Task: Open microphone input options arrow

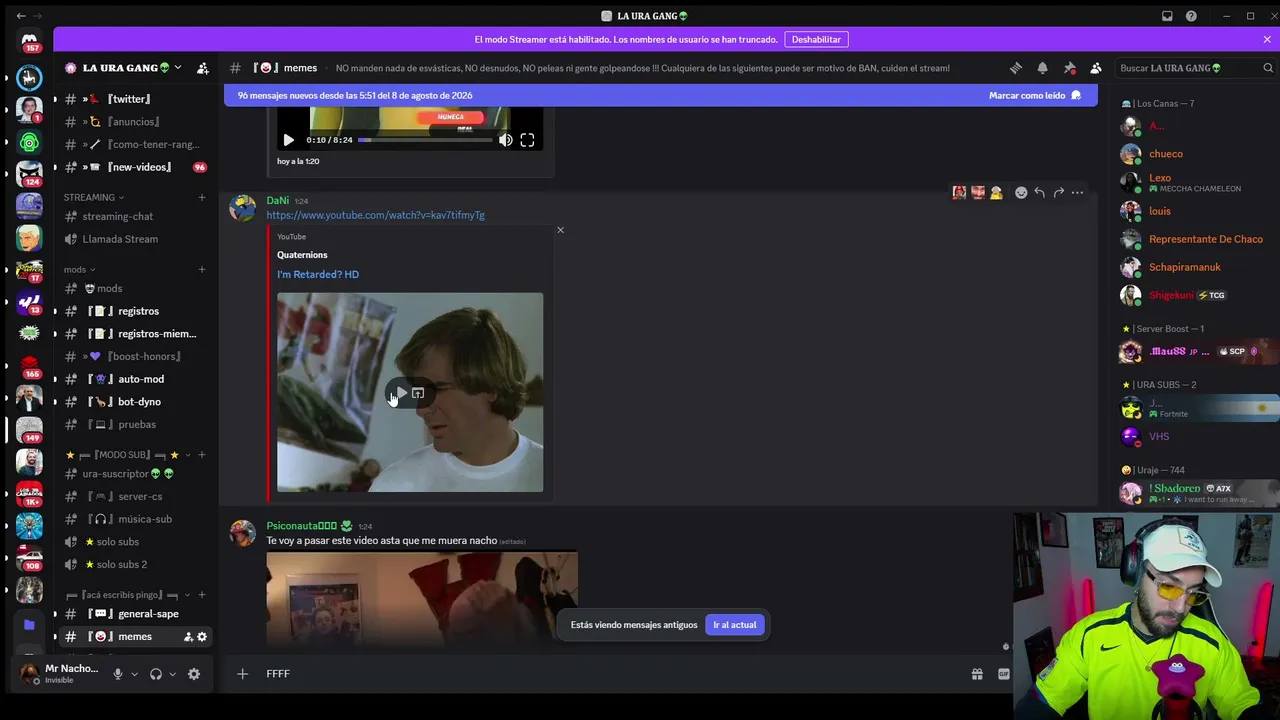Action: click(x=134, y=674)
